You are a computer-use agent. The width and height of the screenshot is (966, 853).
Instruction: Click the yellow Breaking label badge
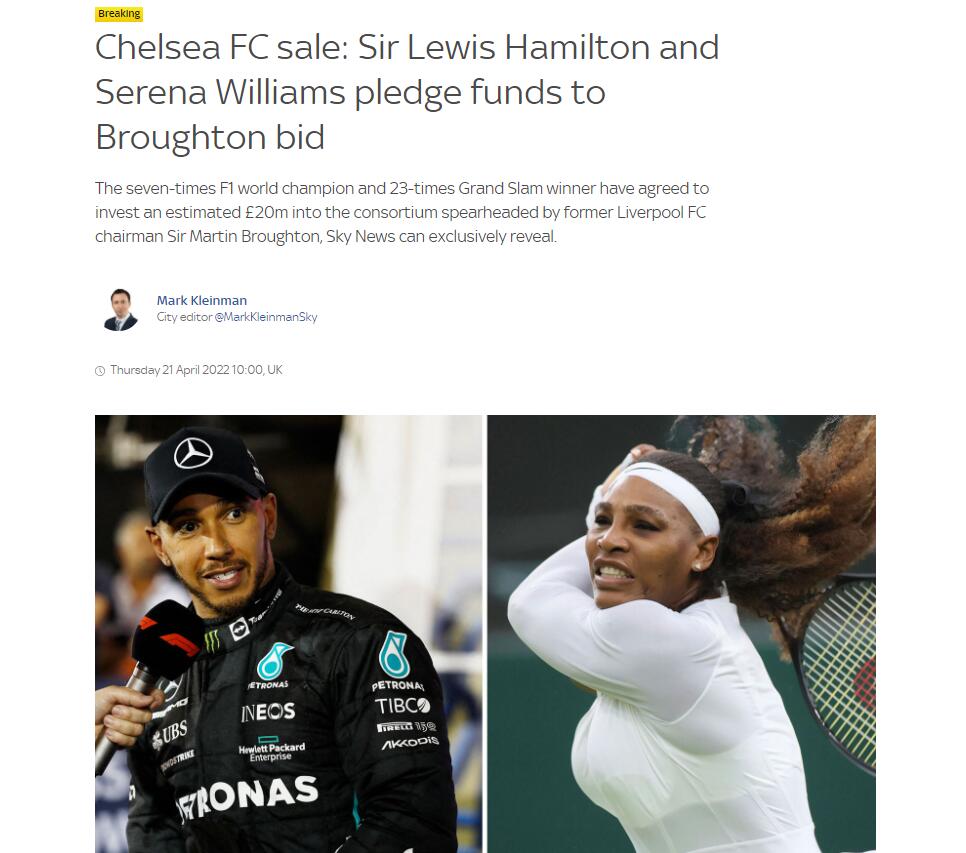pyautogui.click(x=119, y=14)
